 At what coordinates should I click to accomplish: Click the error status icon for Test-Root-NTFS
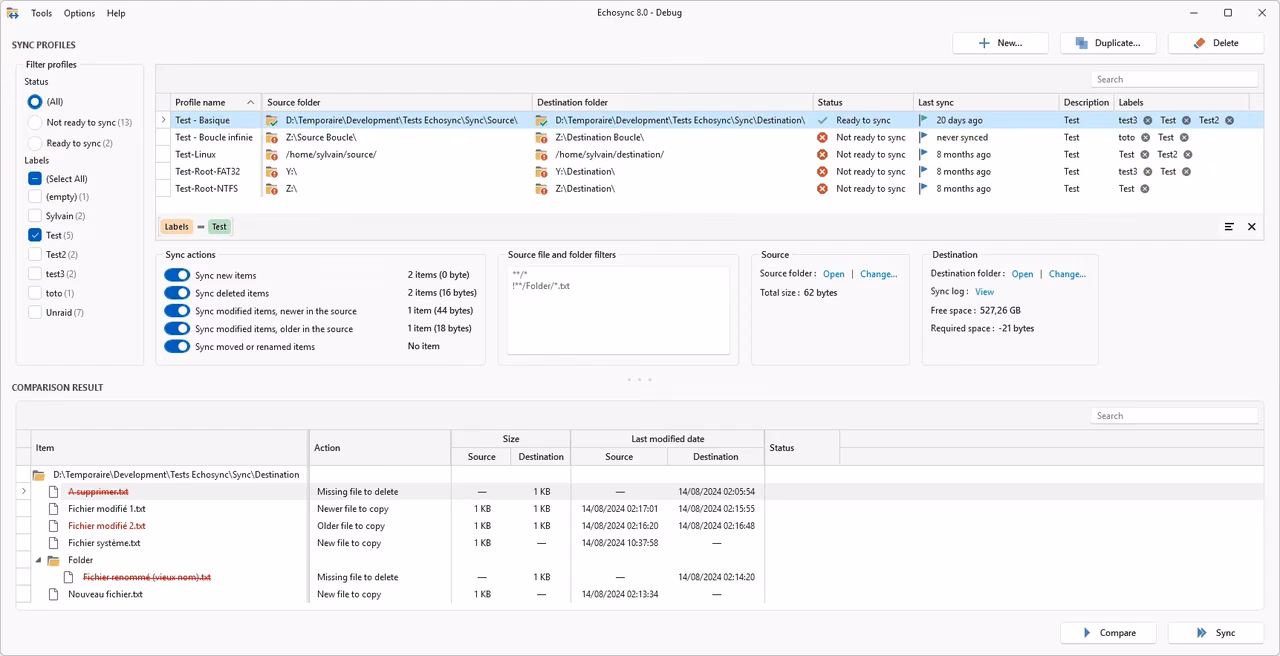[823, 188]
